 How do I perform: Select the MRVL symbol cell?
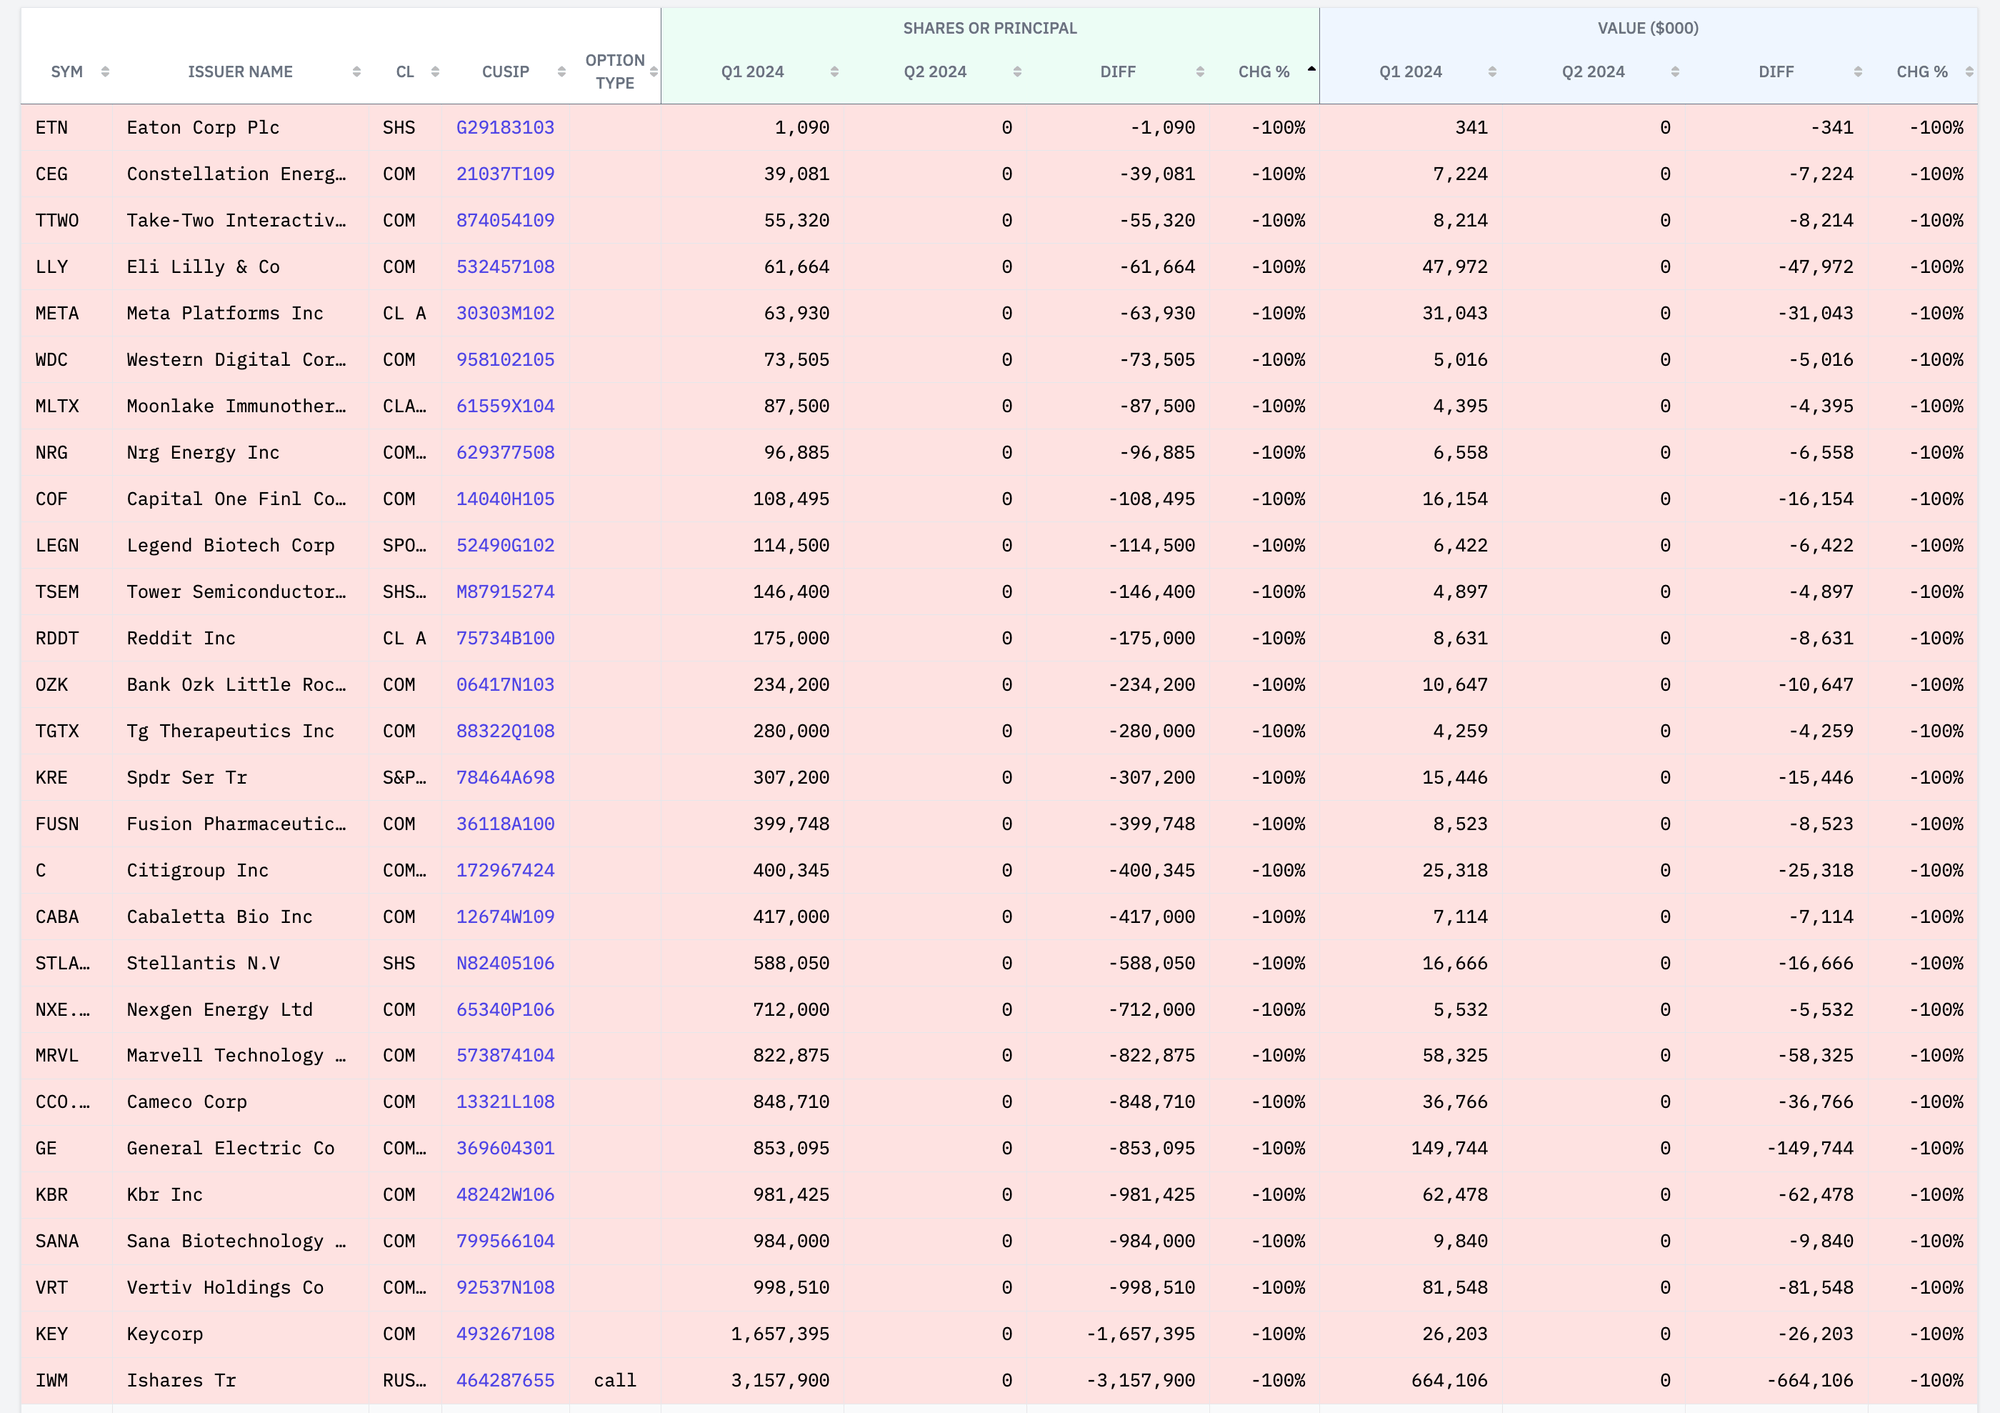tap(67, 1056)
